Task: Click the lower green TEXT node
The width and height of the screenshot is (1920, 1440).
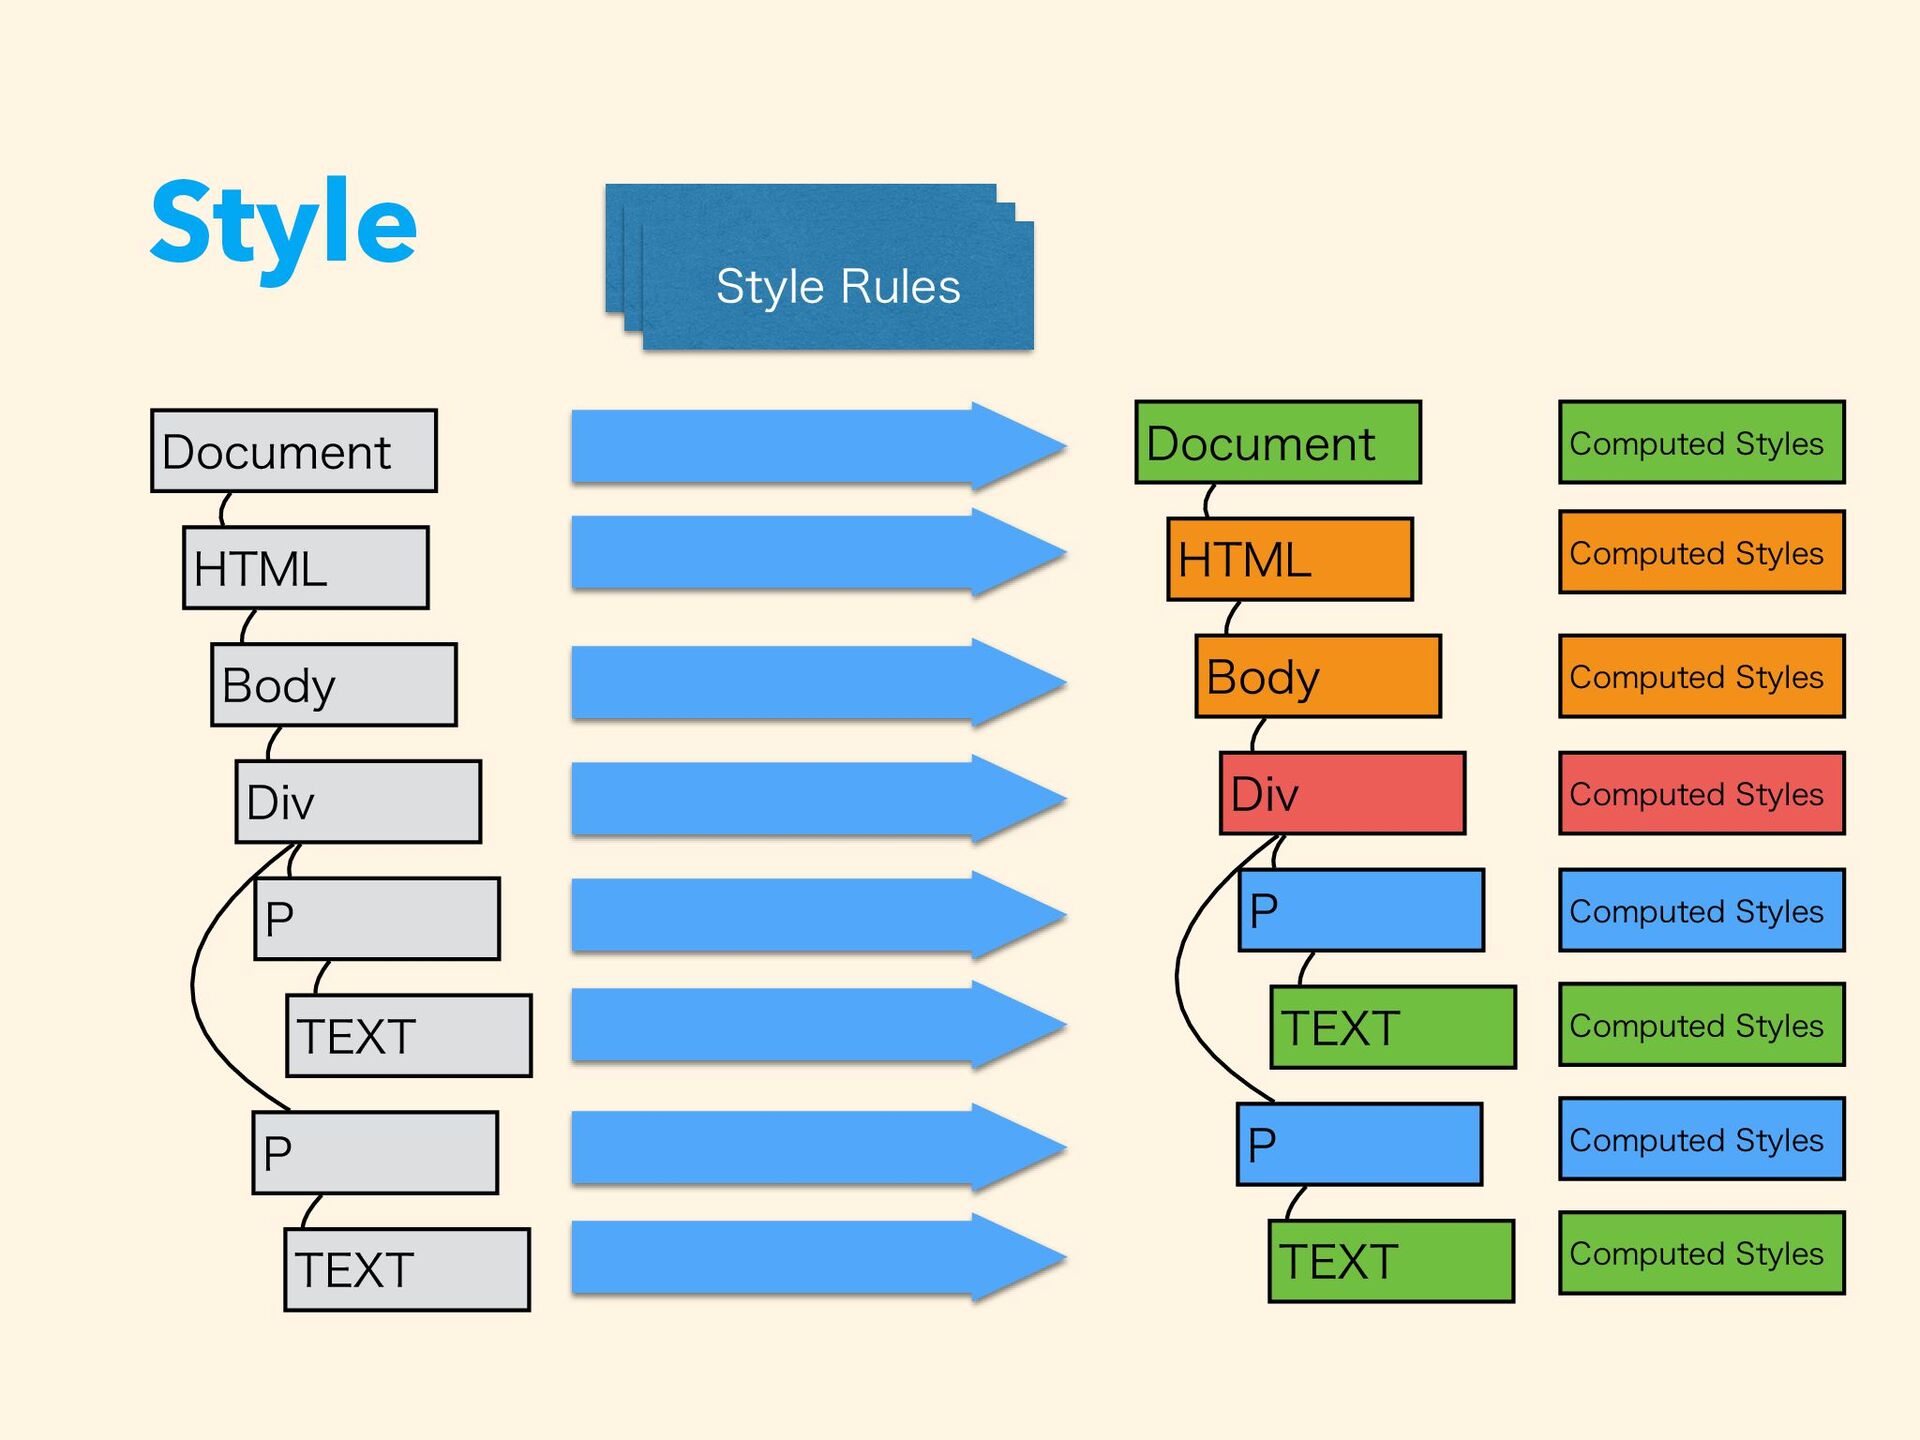Action: click(x=1391, y=1261)
